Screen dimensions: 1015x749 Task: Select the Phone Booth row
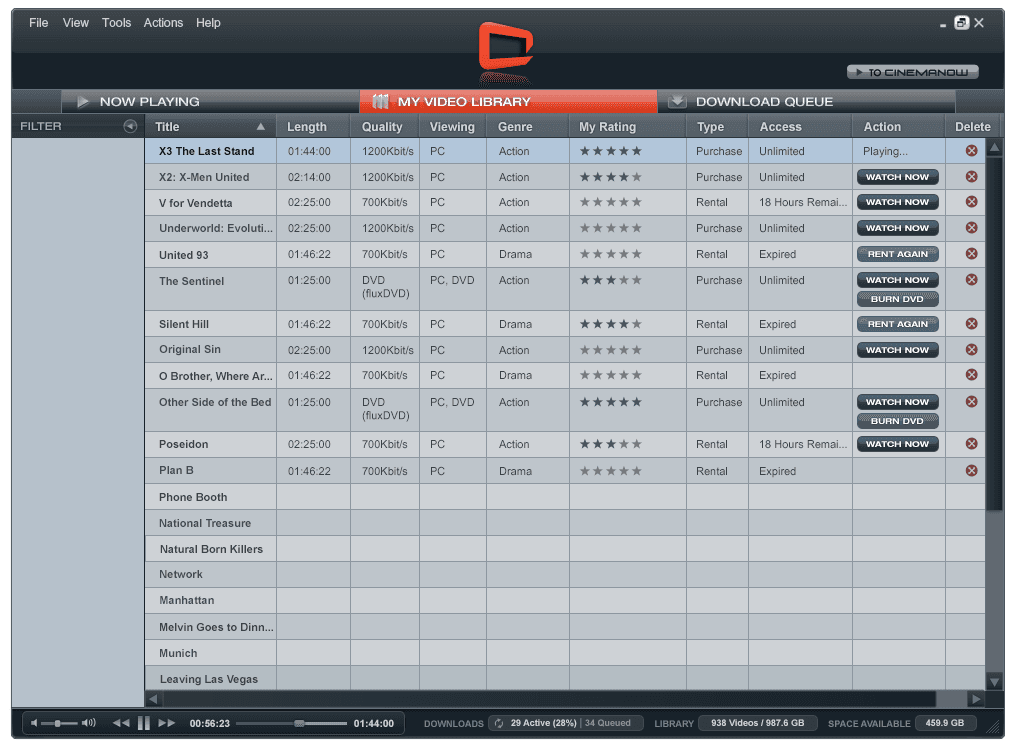pyautogui.click(x=565, y=497)
